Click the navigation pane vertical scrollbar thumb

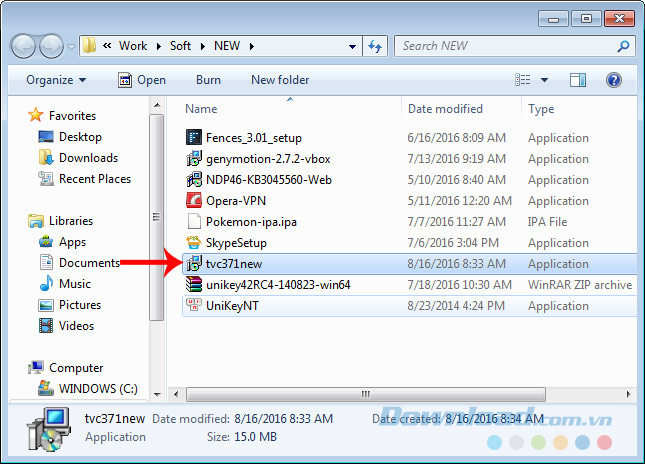pyautogui.click(x=156, y=217)
